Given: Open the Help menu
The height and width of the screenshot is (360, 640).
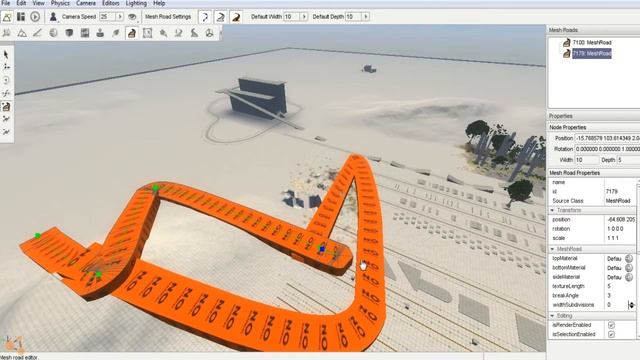Looking at the screenshot, I should [x=159, y=3].
